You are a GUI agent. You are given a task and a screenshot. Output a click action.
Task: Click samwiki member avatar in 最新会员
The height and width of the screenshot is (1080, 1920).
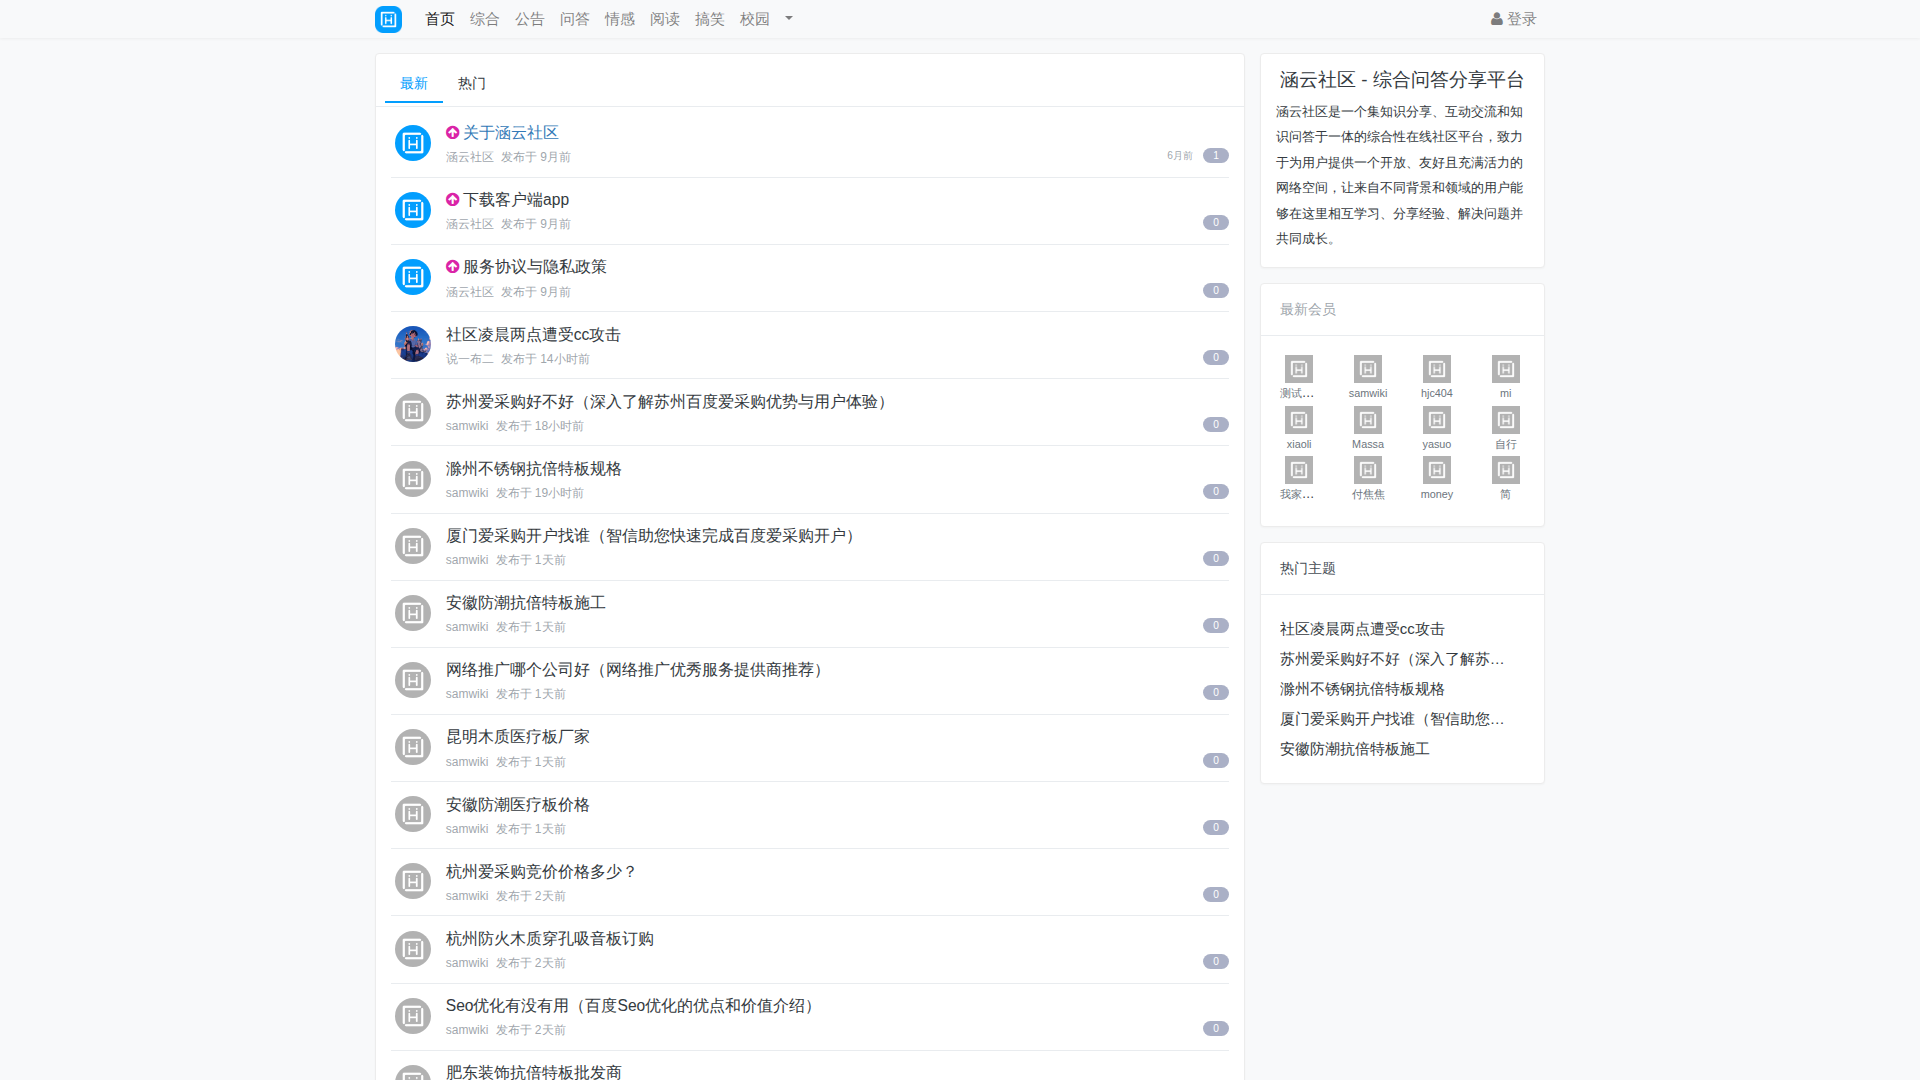[x=1367, y=369]
